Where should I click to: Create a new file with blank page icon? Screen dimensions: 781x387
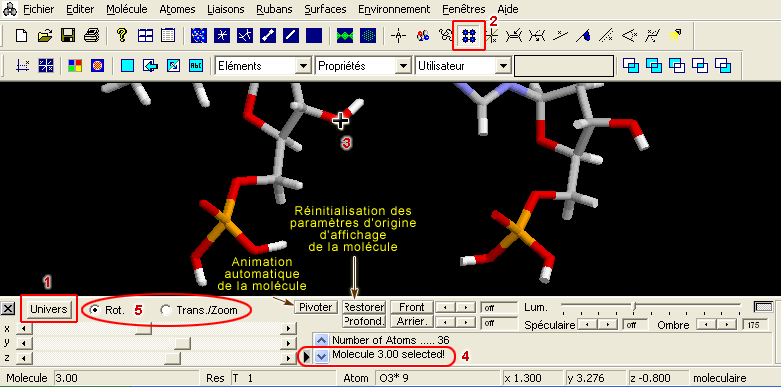(x=21, y=35)
